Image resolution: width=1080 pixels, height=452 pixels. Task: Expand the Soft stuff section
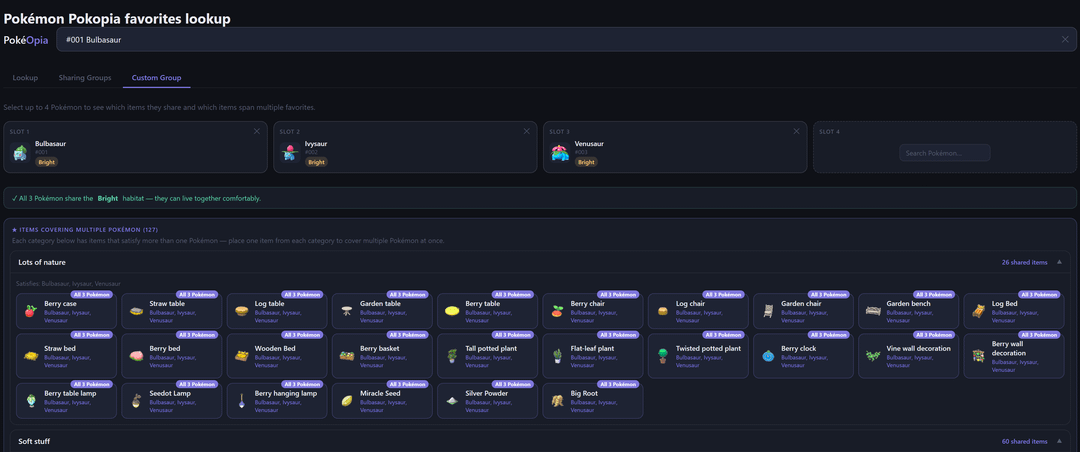click(1059, 441)
